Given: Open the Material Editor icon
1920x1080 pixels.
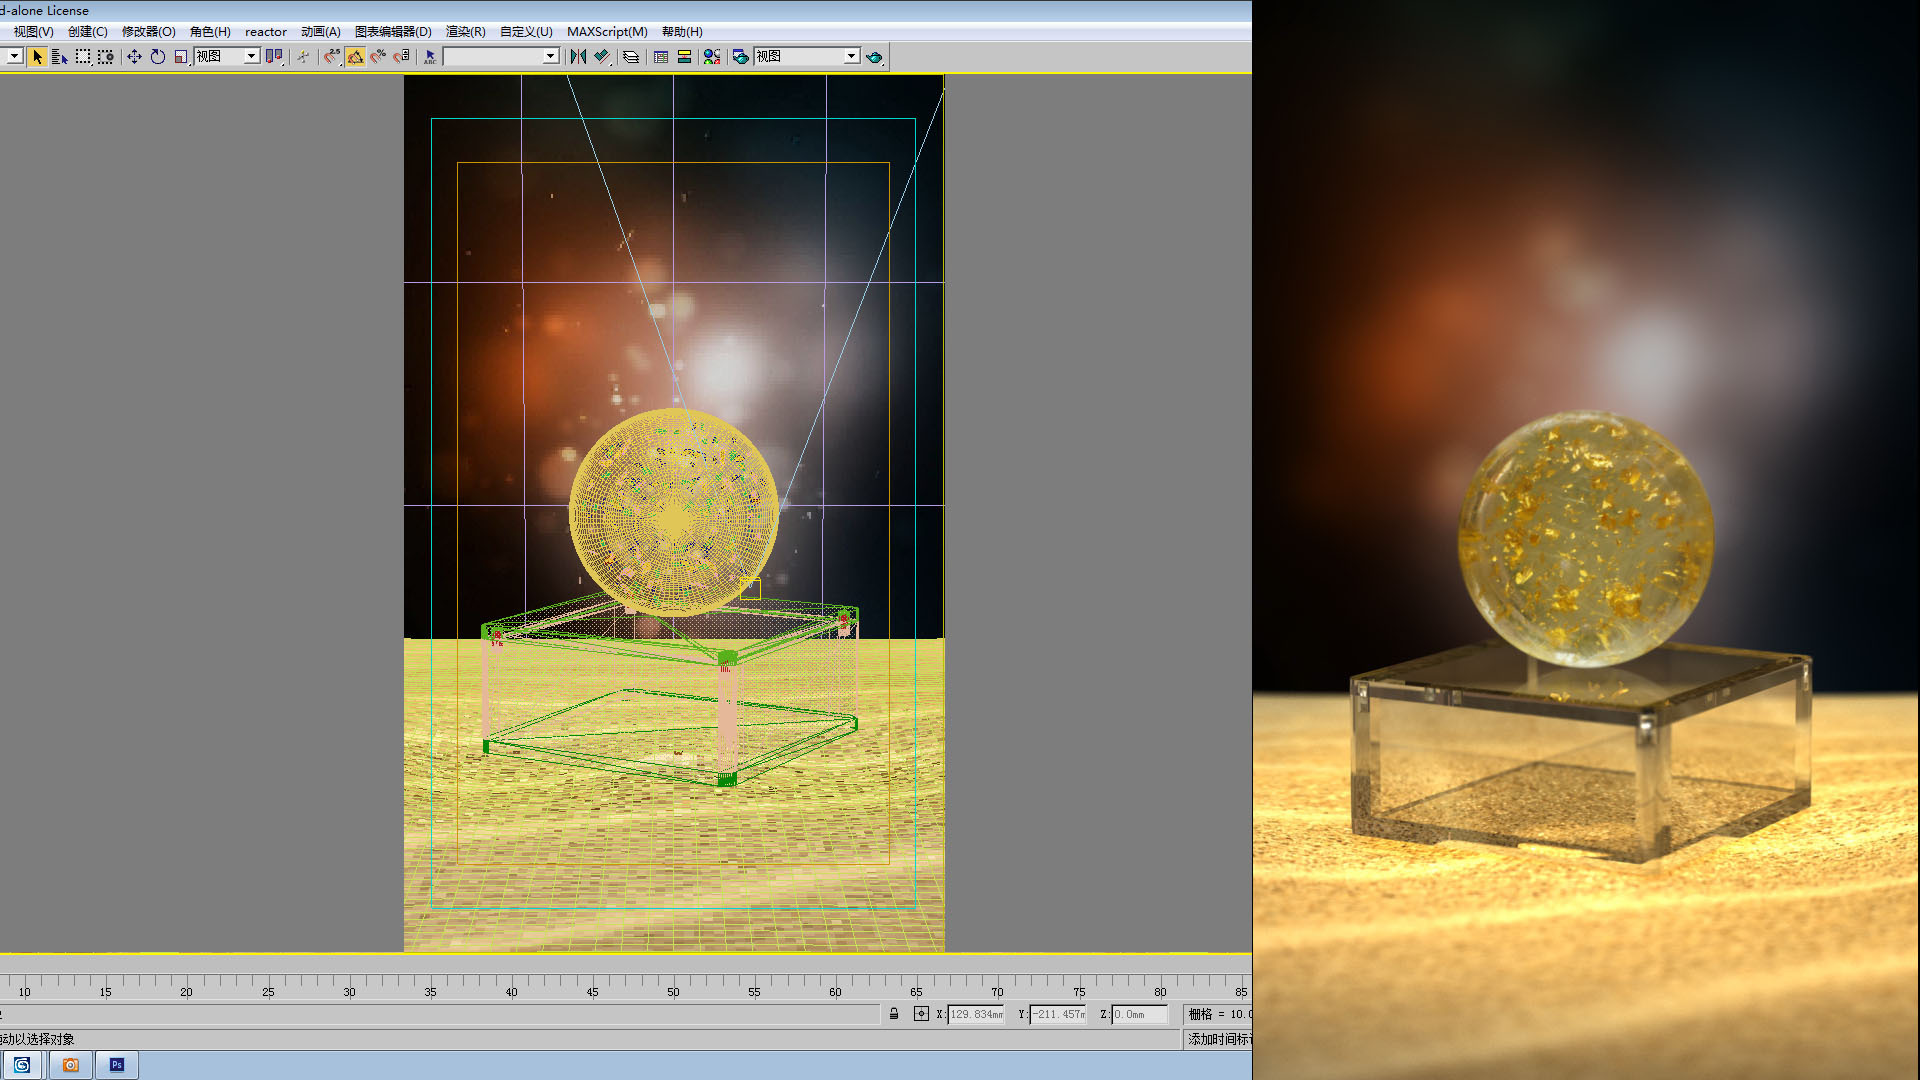Looking at the screenshot, I should tap(711, 57).
